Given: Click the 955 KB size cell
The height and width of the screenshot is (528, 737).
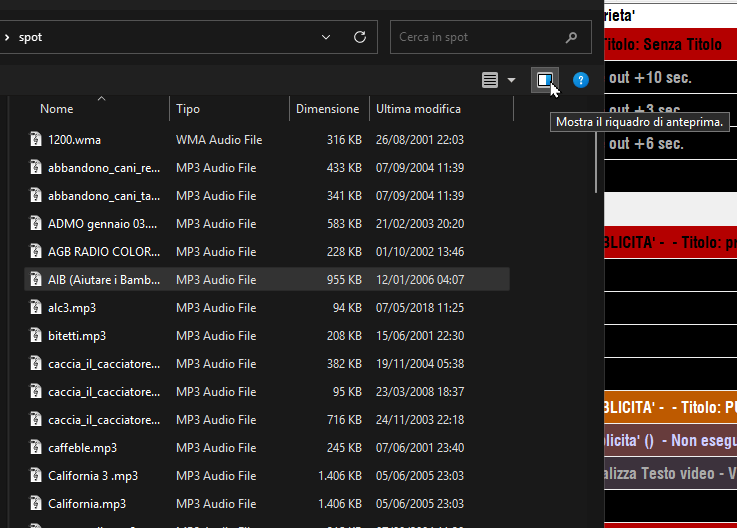Looking at the screenshot, I should pyautogui.click(x=344, y=280).
